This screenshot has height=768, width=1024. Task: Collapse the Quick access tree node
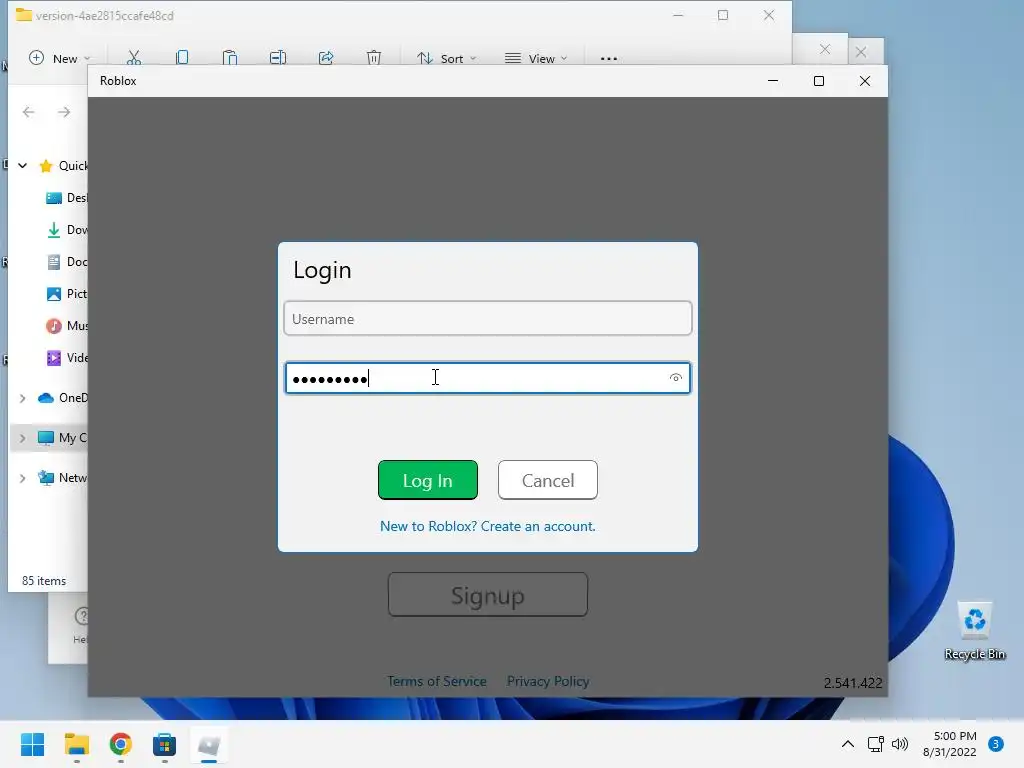(x=23, y=166)
